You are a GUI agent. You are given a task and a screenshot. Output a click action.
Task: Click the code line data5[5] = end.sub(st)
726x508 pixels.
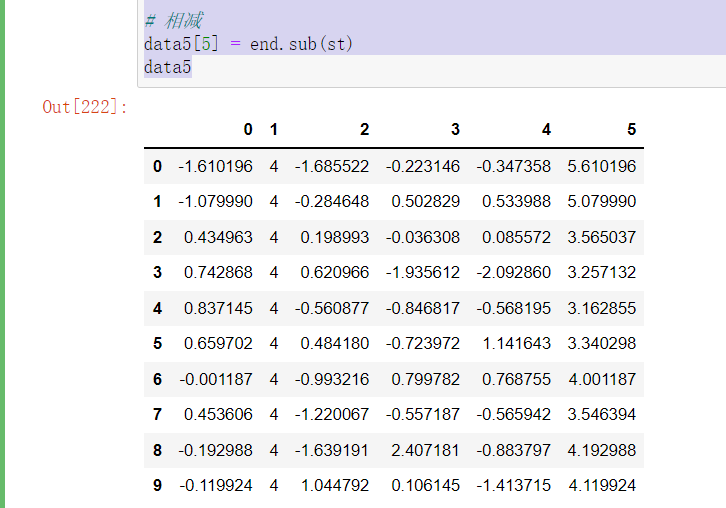[x=248, y=44]
